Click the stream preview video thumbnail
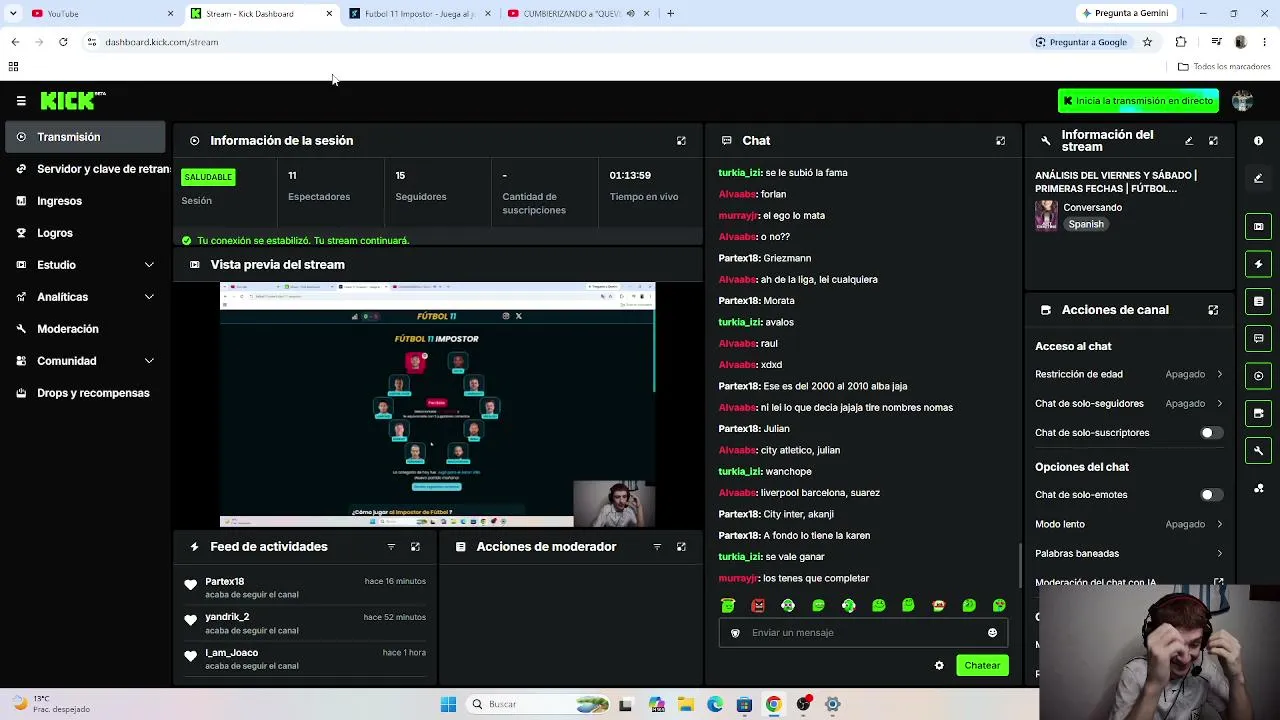This screenshot has height=720, width=1280. pyautogui.click(x=437, y=404)
